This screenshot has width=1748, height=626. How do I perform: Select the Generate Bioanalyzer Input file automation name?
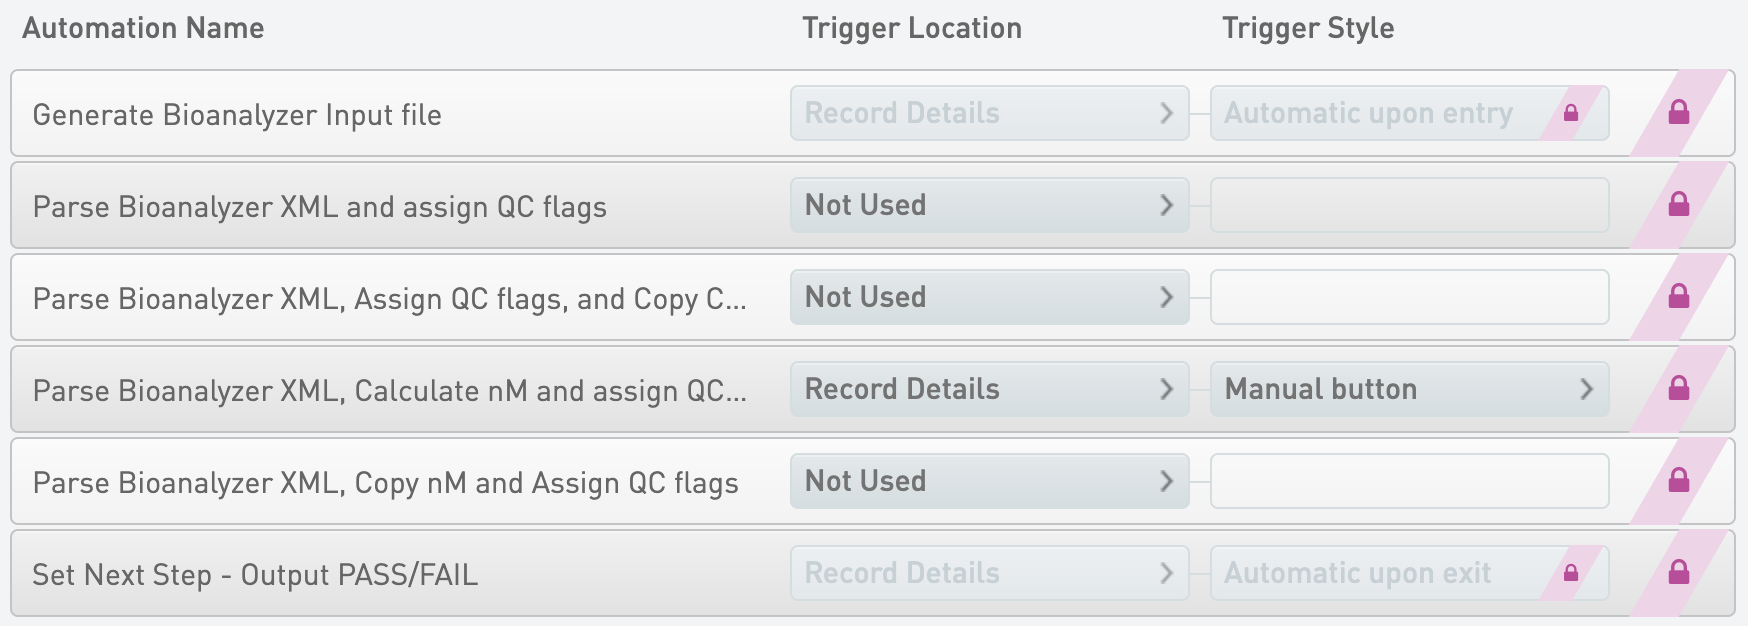coord(237,115)
